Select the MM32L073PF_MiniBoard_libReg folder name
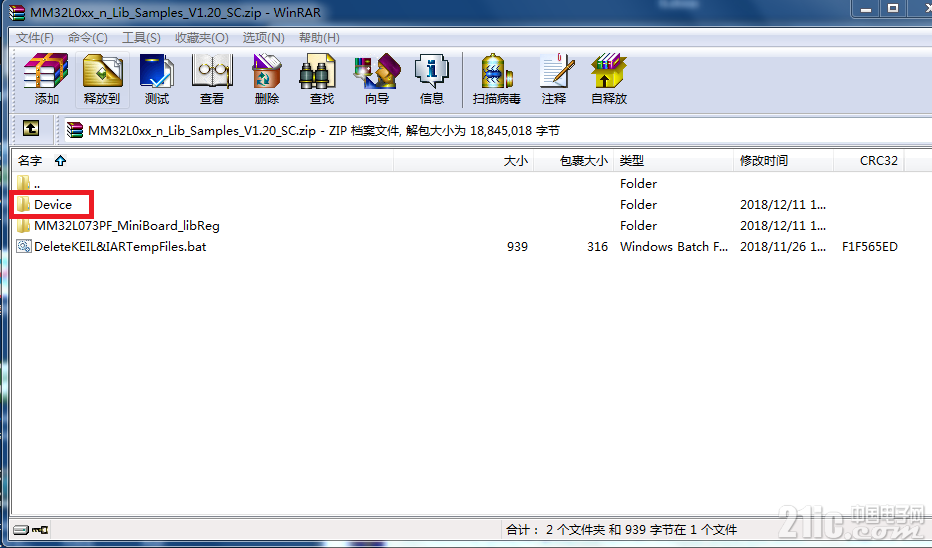This screenshot has width=932, height=548. coord(127,226)
